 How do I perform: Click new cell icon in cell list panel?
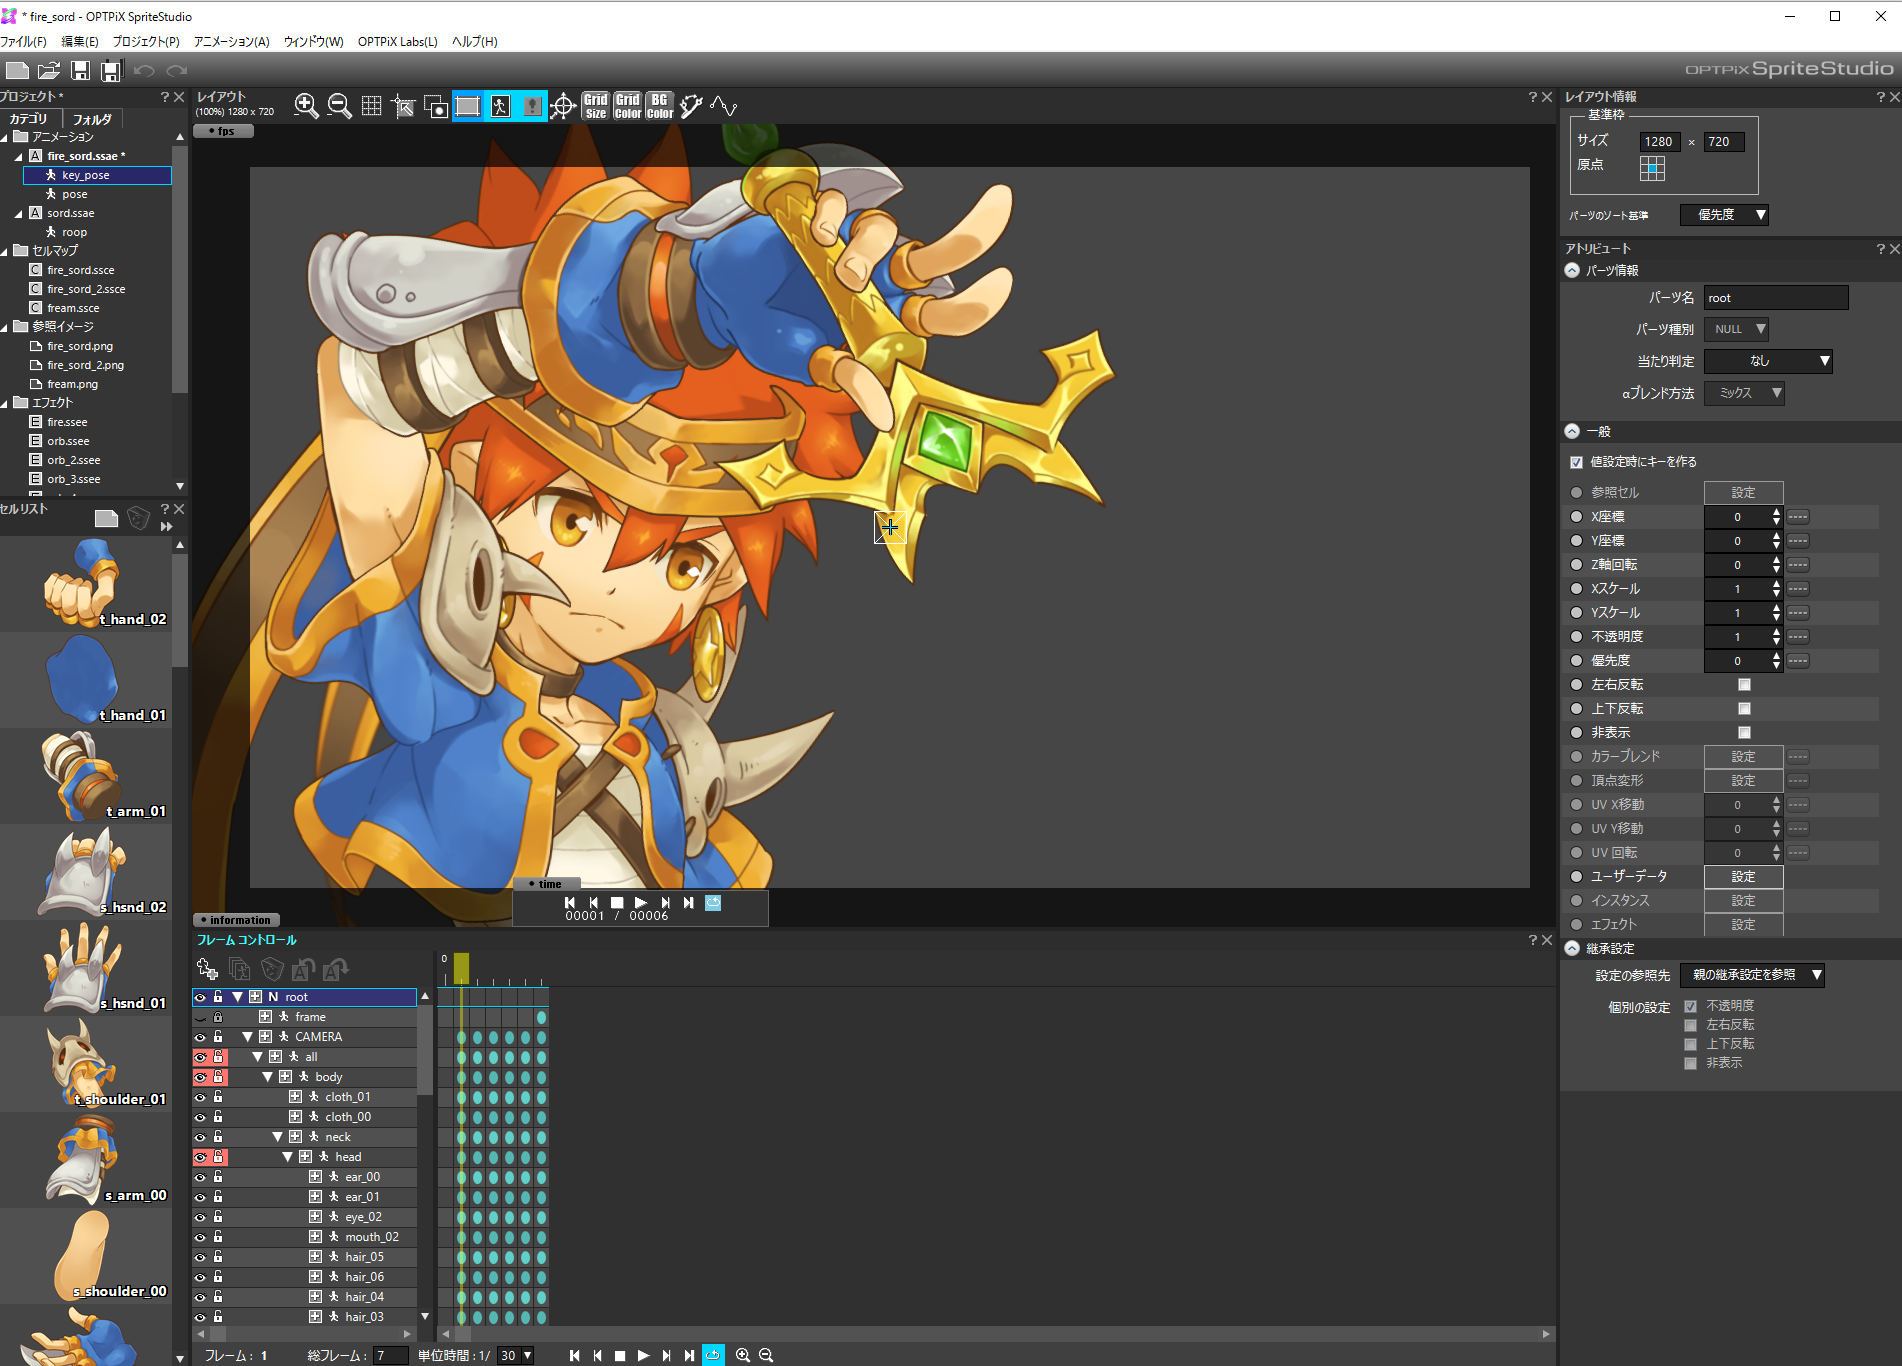pos(106,517)
